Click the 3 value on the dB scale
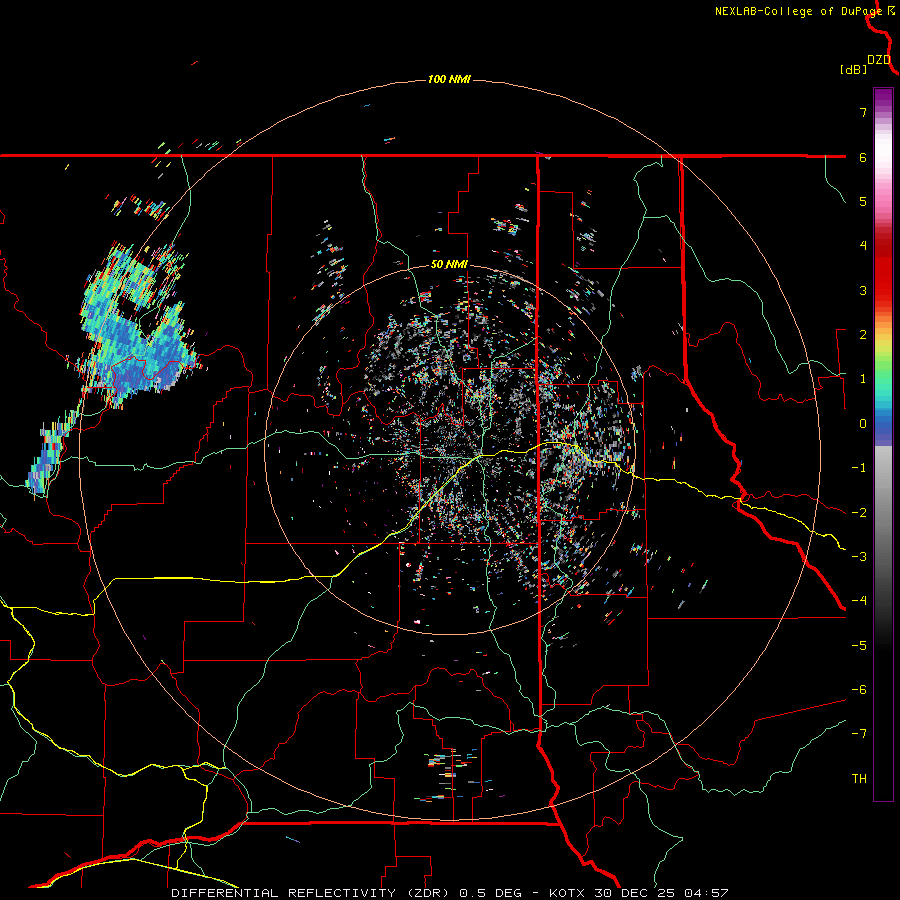 coord(863,290)
